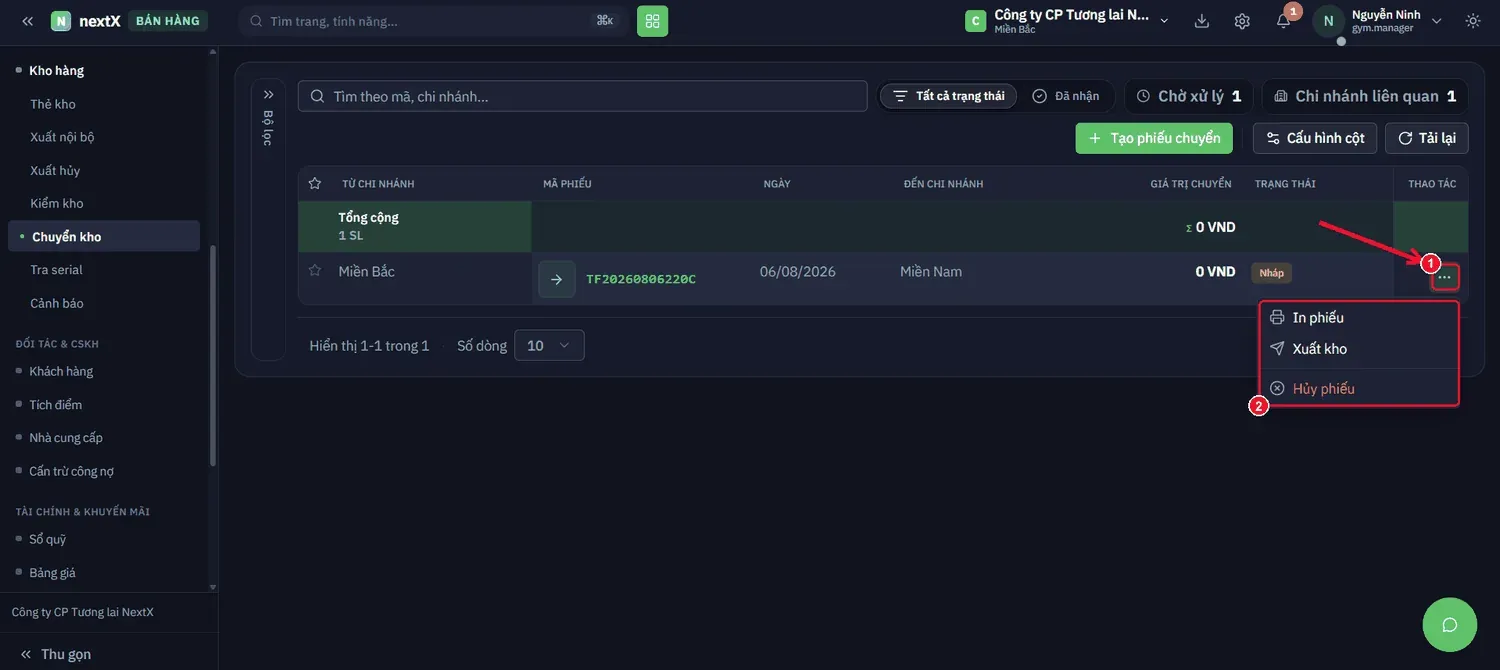Image resolution: width=1500 pixels, height=670 pixels.
Task: Click the arrow icon beside TF20260806220C
Action: pyautogui.click(x=557, y=279)
